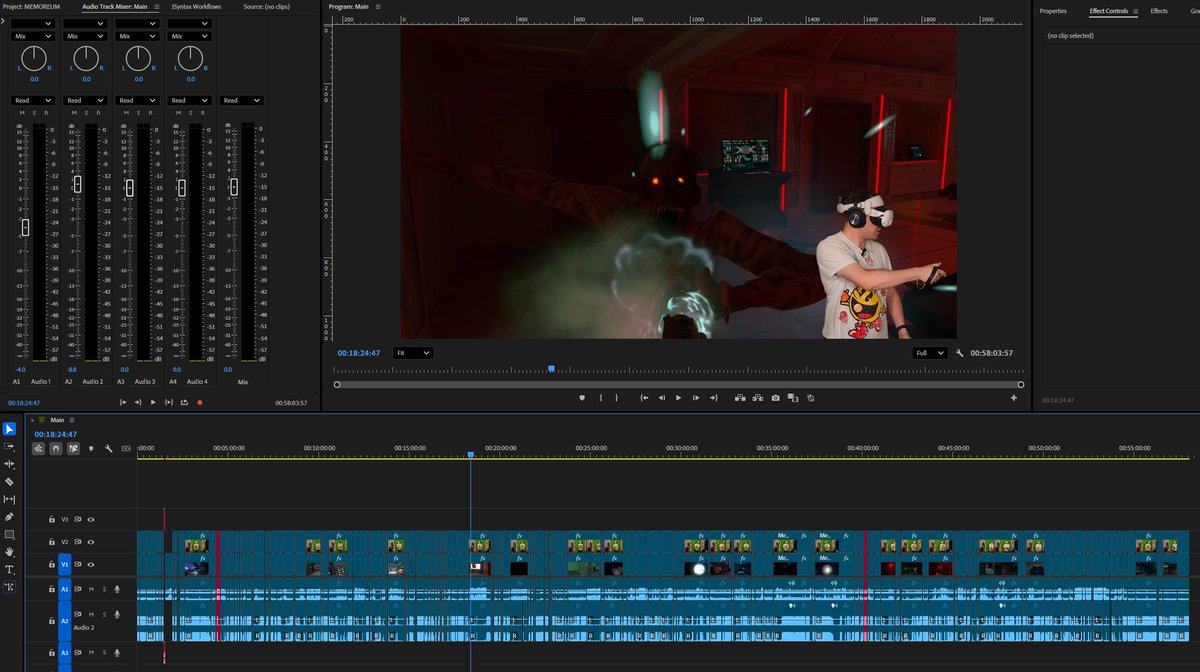This screenshot has width=1200, height=672.
Task: Open the Audio Track Mixer panel menu
Action: coord(155,8)
